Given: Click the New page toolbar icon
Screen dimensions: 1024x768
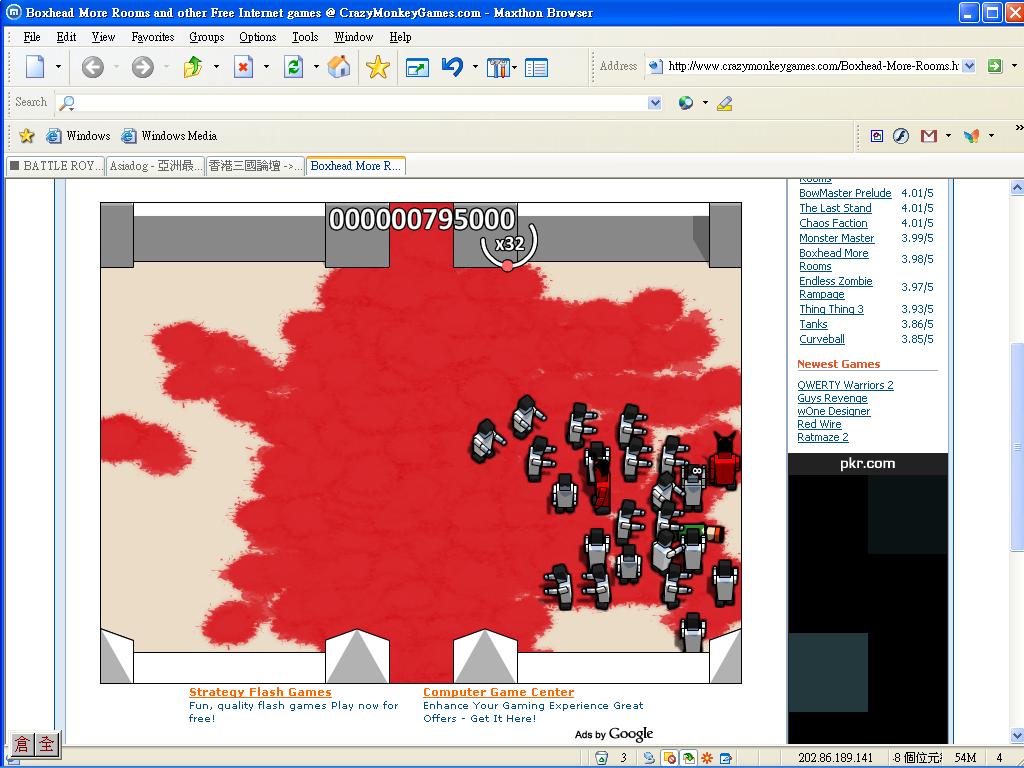Looking at the screenshot, I should tap(35, 67).
